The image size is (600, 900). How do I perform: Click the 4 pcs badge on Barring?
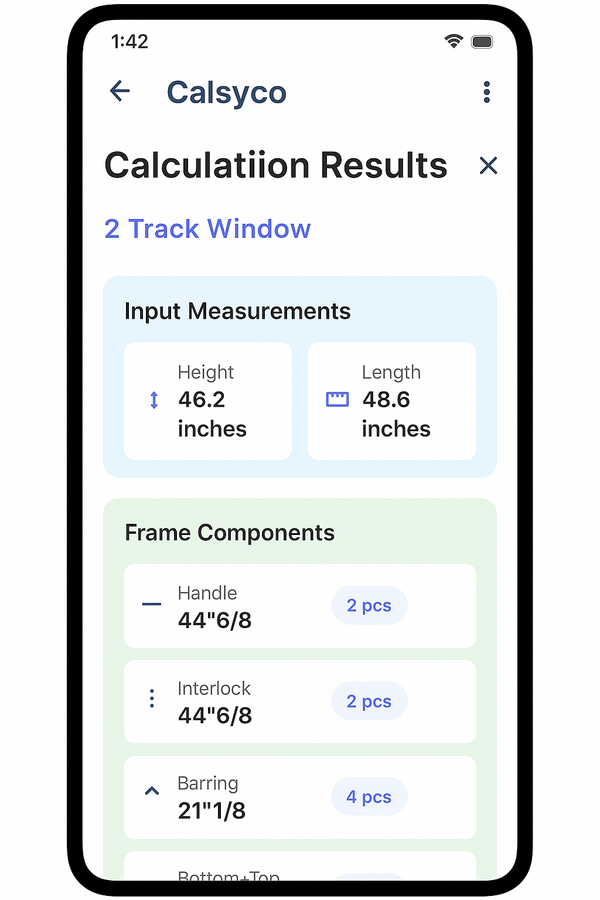click(369, 797)
